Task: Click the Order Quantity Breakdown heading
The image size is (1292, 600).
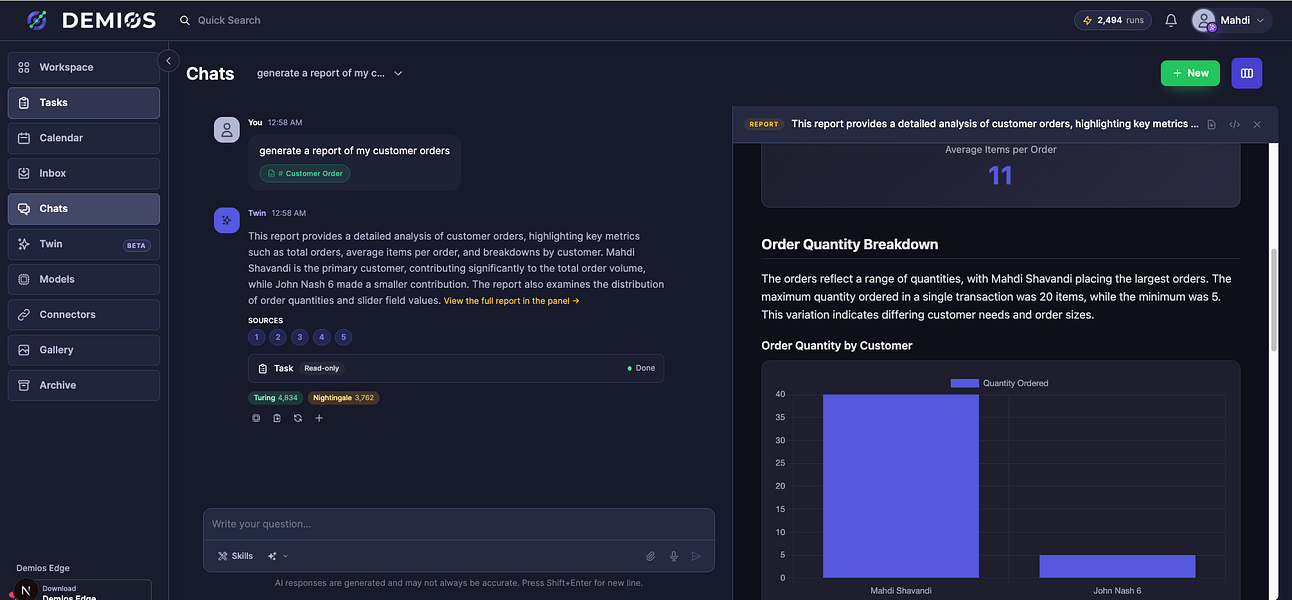Action: [849, 244]
